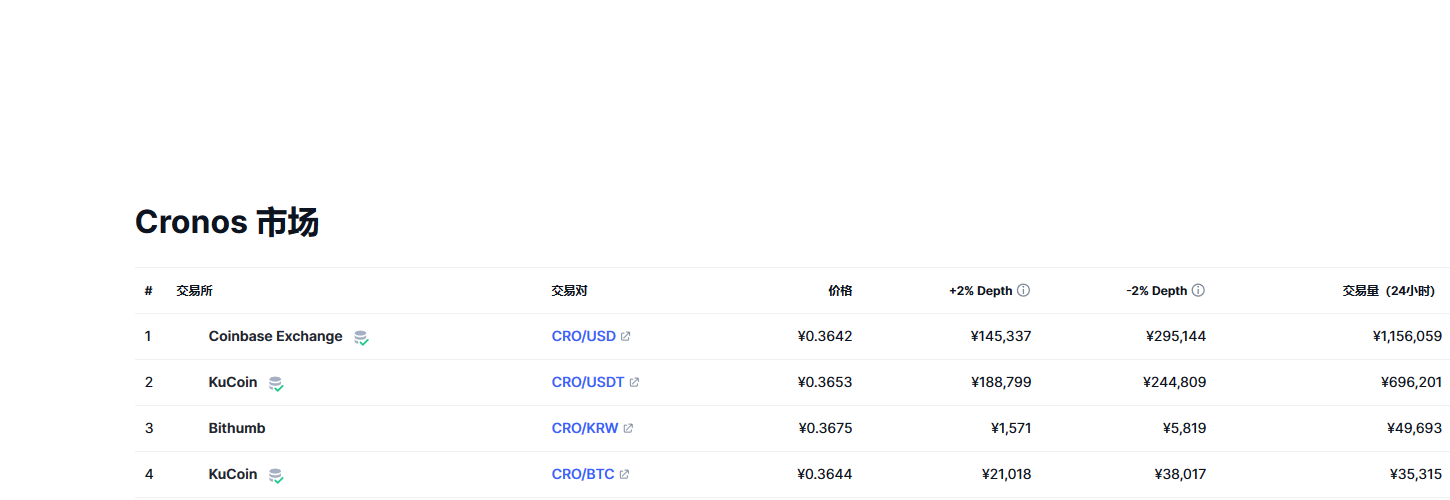
Task: Sort by 交易量（24小时）column header
Action: [1389, 291]
